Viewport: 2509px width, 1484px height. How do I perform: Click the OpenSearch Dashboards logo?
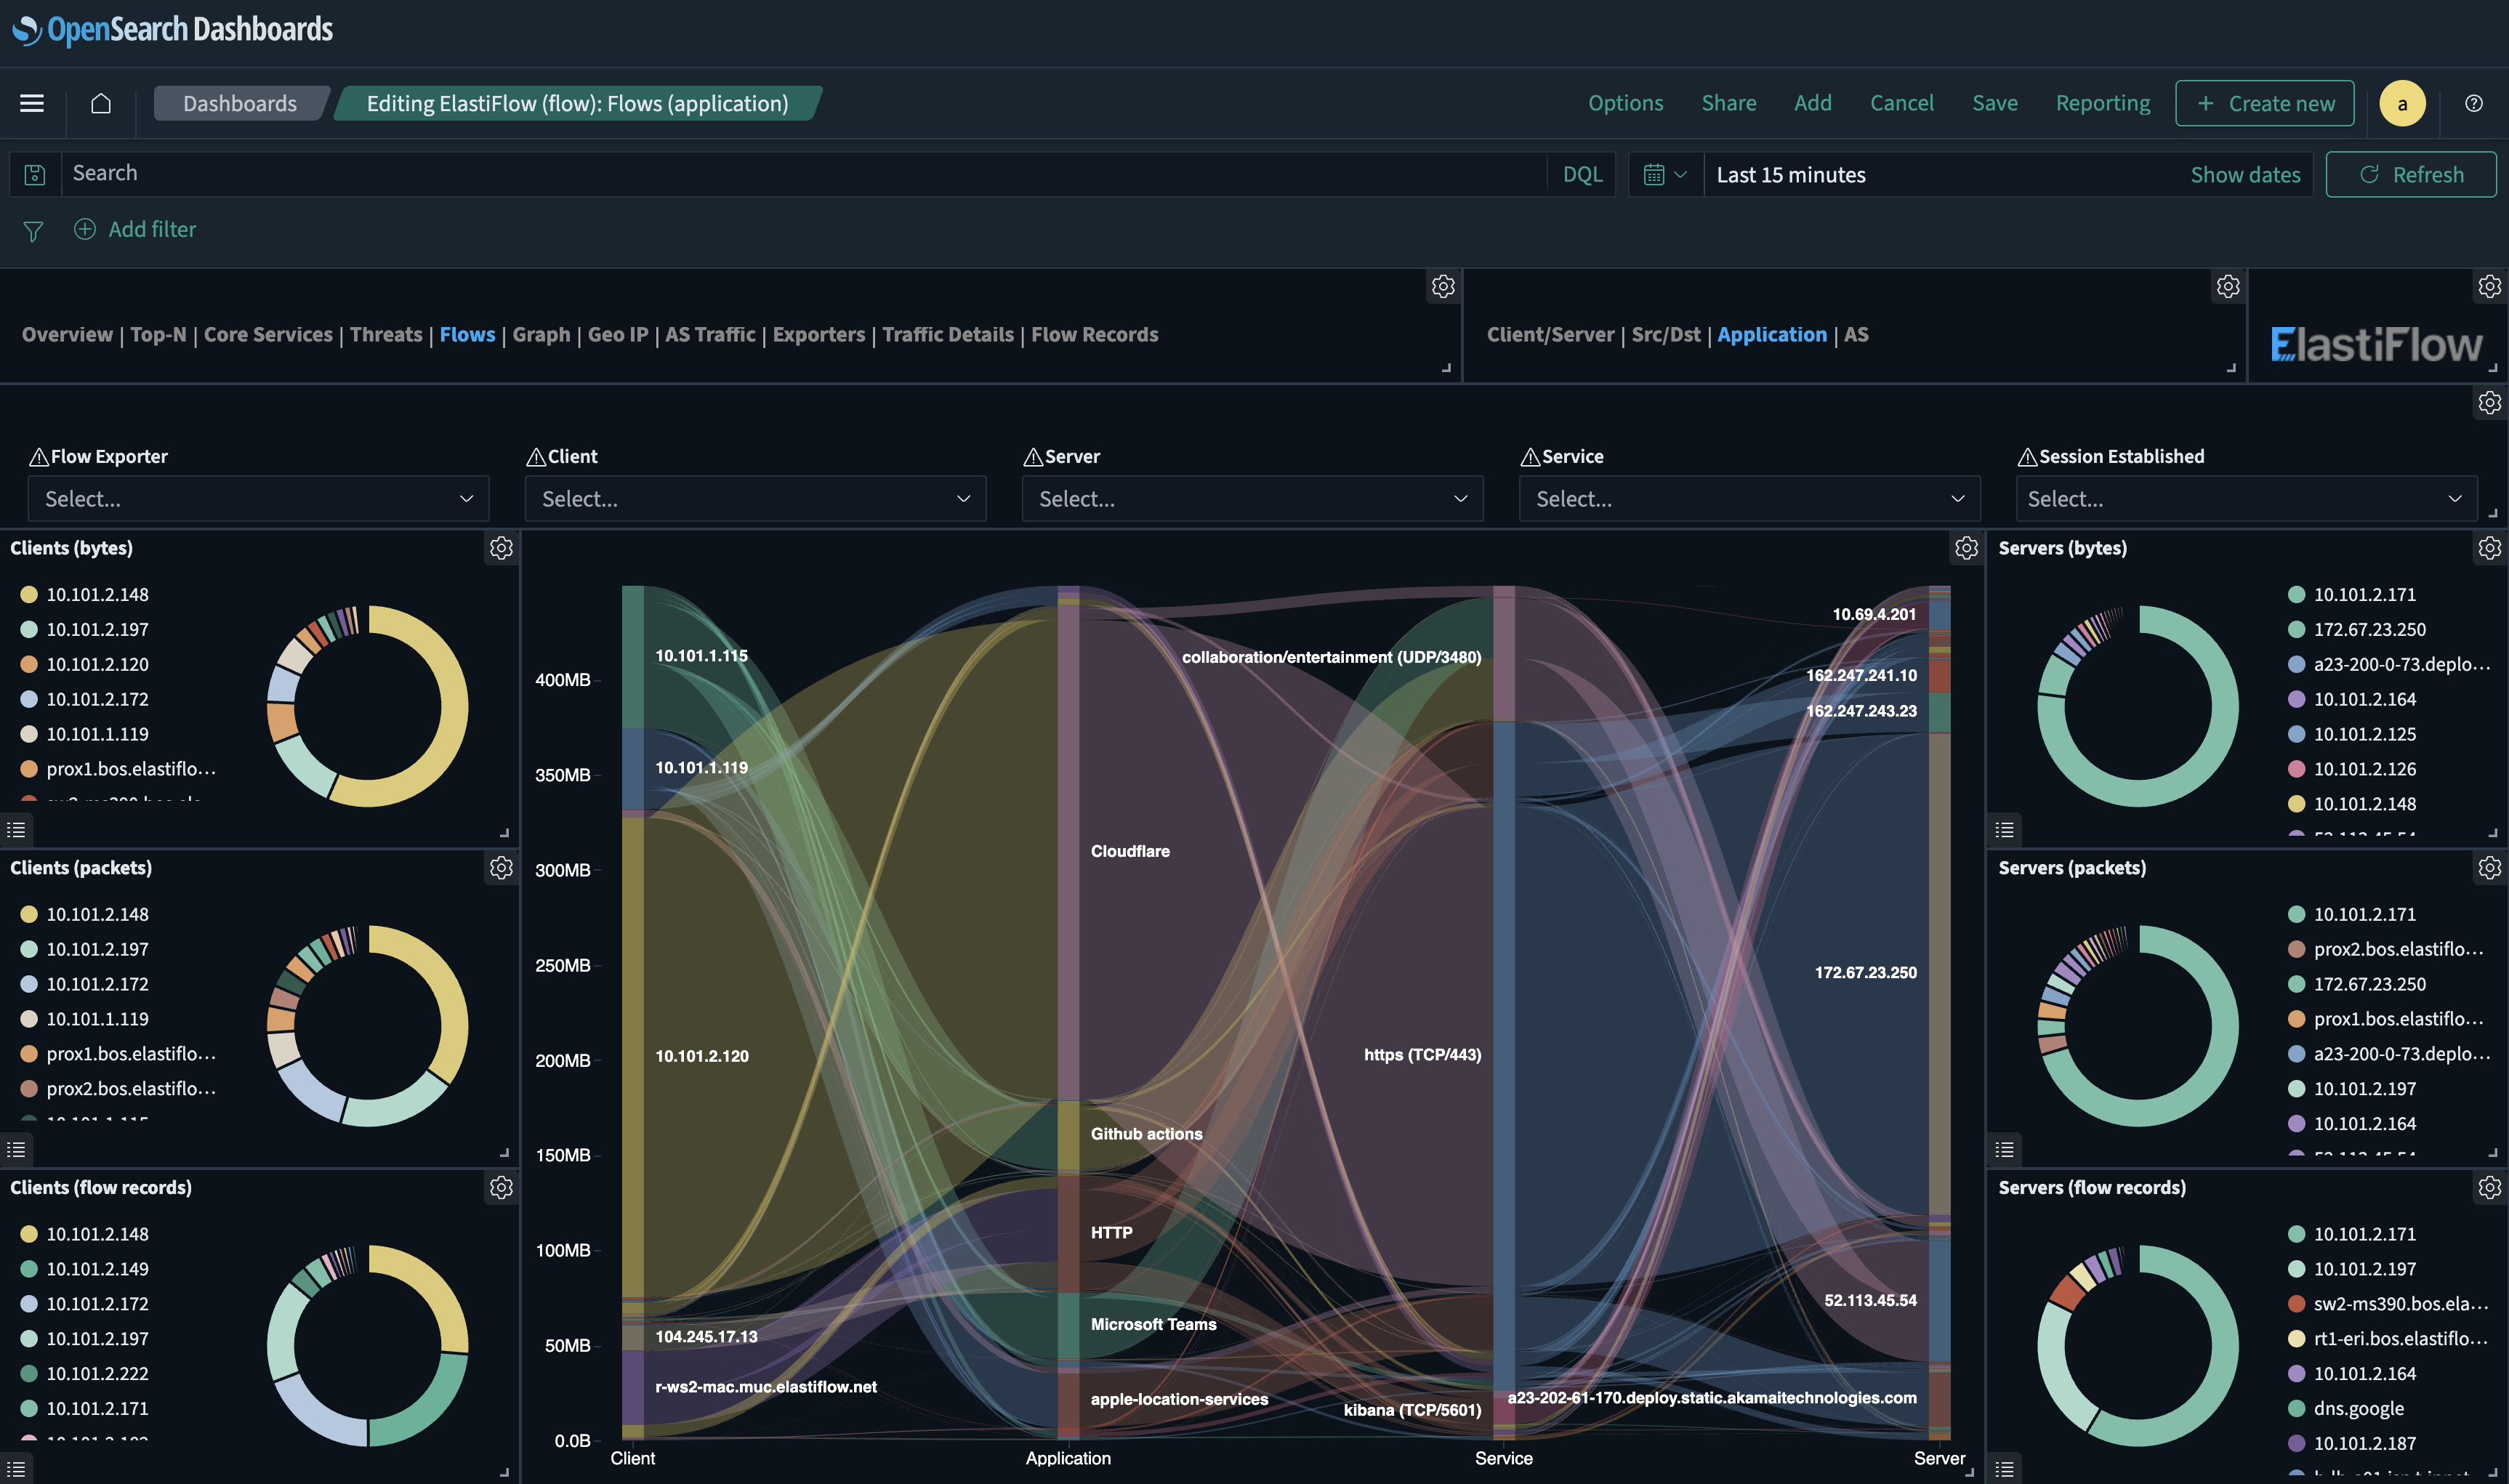pos(172,30)
